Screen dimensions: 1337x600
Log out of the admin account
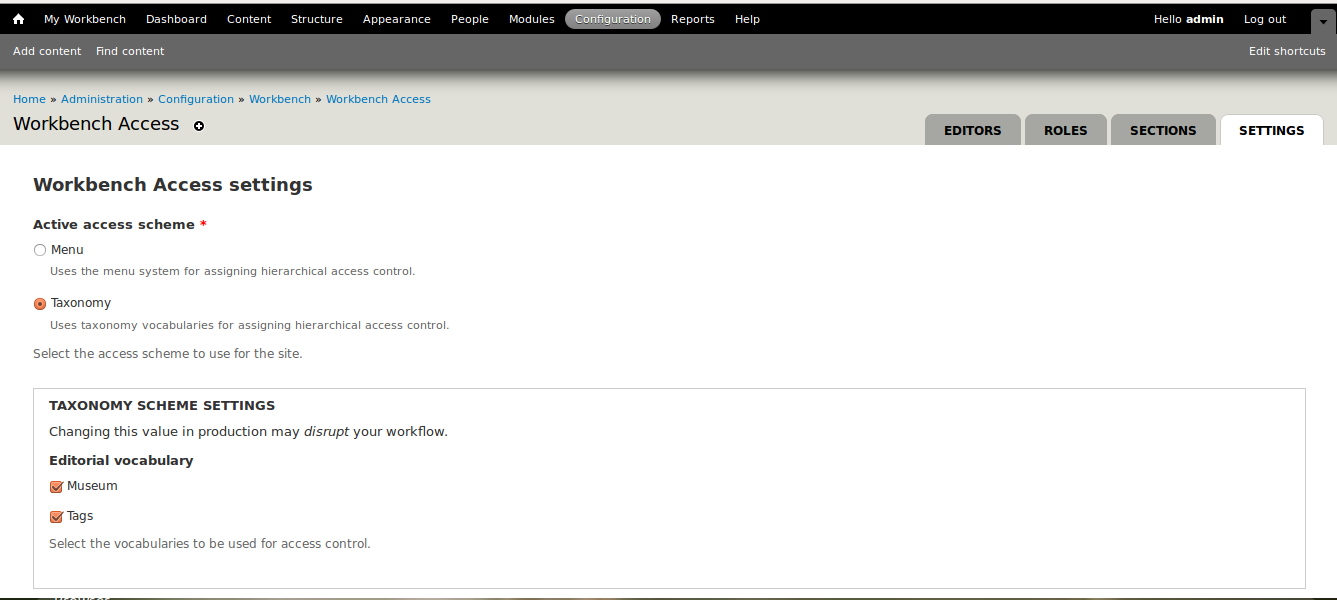point(1264,18)
